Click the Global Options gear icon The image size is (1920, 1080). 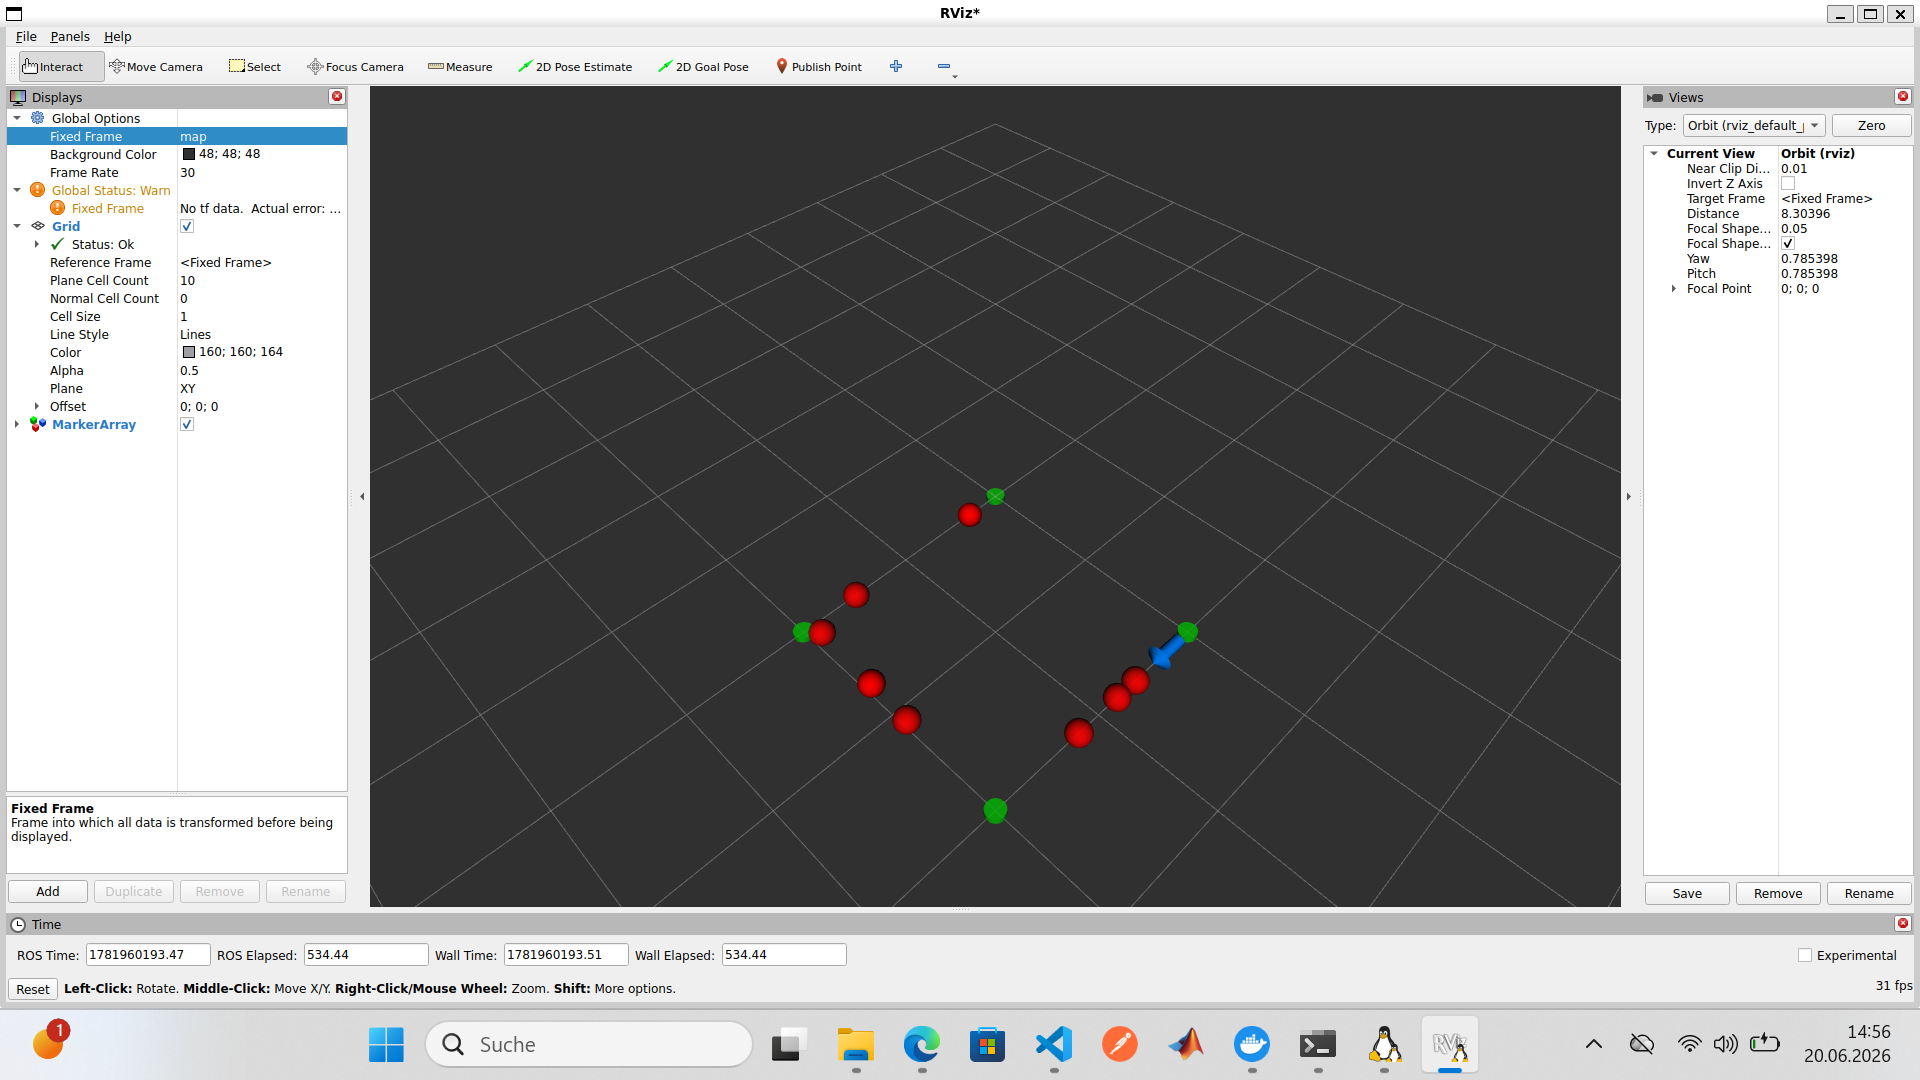[38, 118]
